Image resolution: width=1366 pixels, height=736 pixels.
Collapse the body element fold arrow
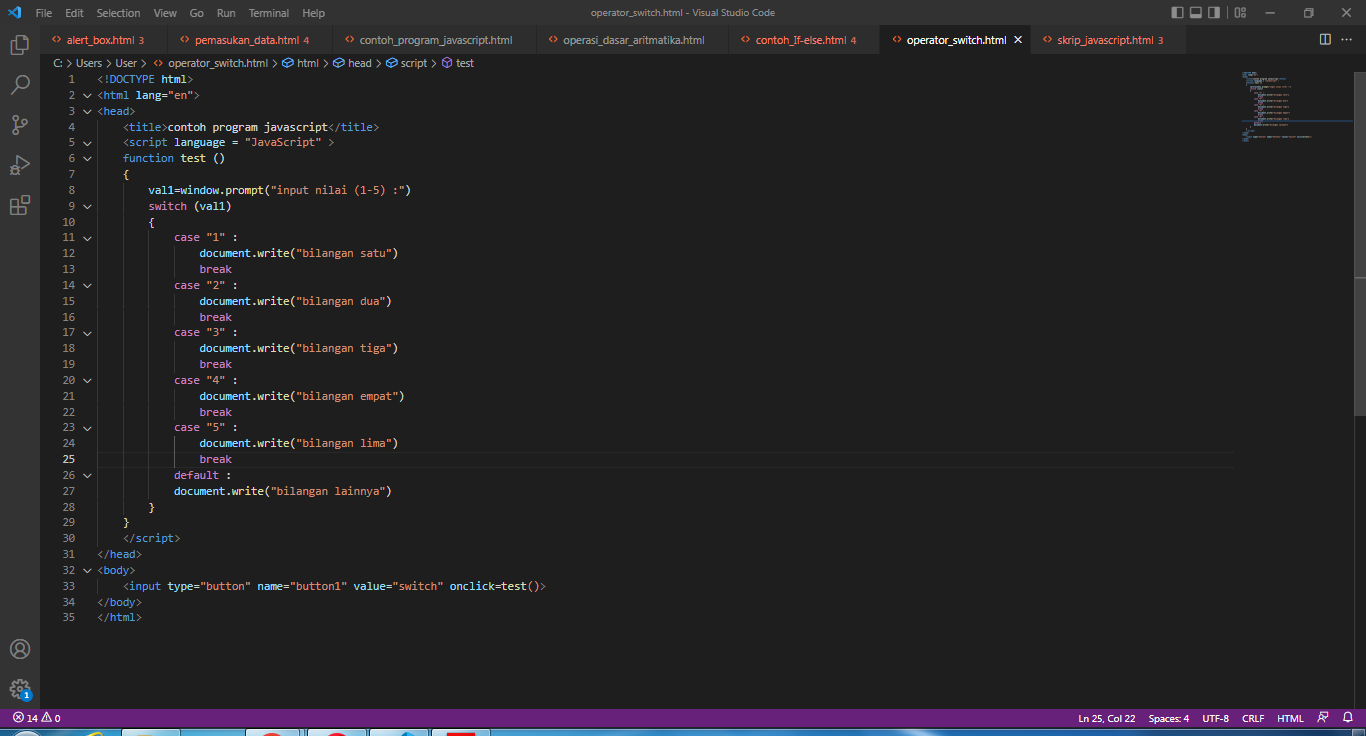click(x=87, y=570)
